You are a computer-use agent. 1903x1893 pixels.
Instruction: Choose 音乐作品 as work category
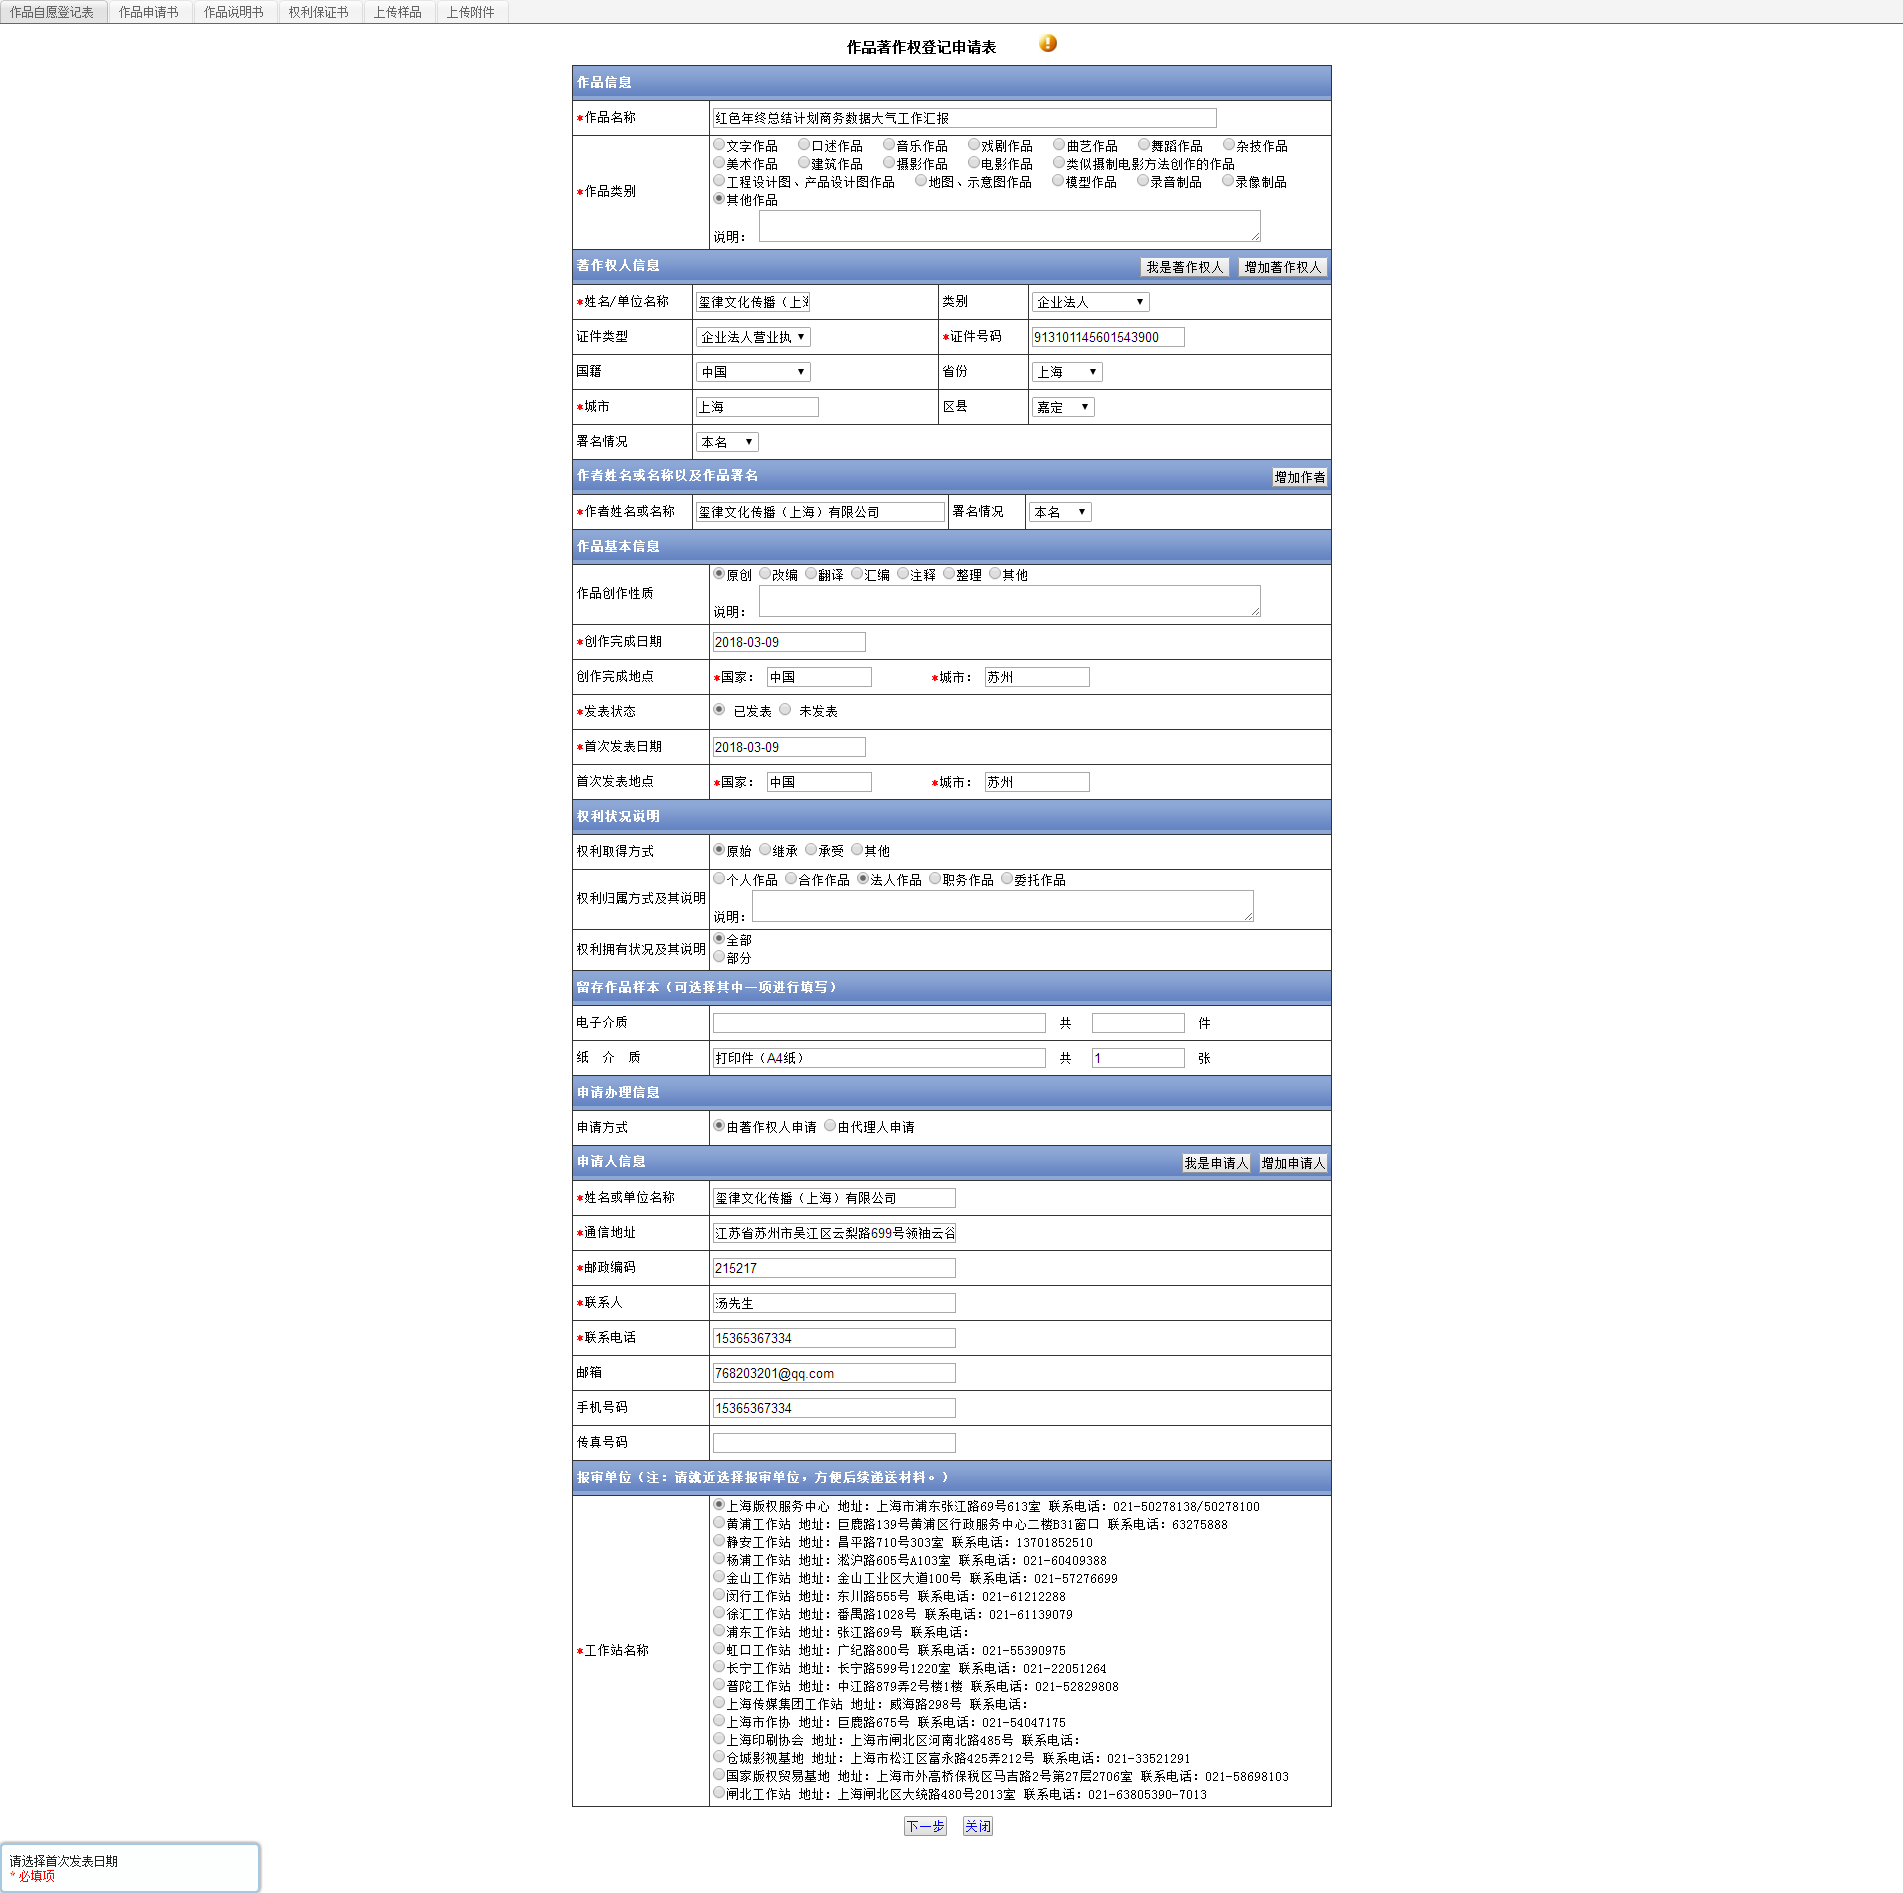(x=889, y=145)
